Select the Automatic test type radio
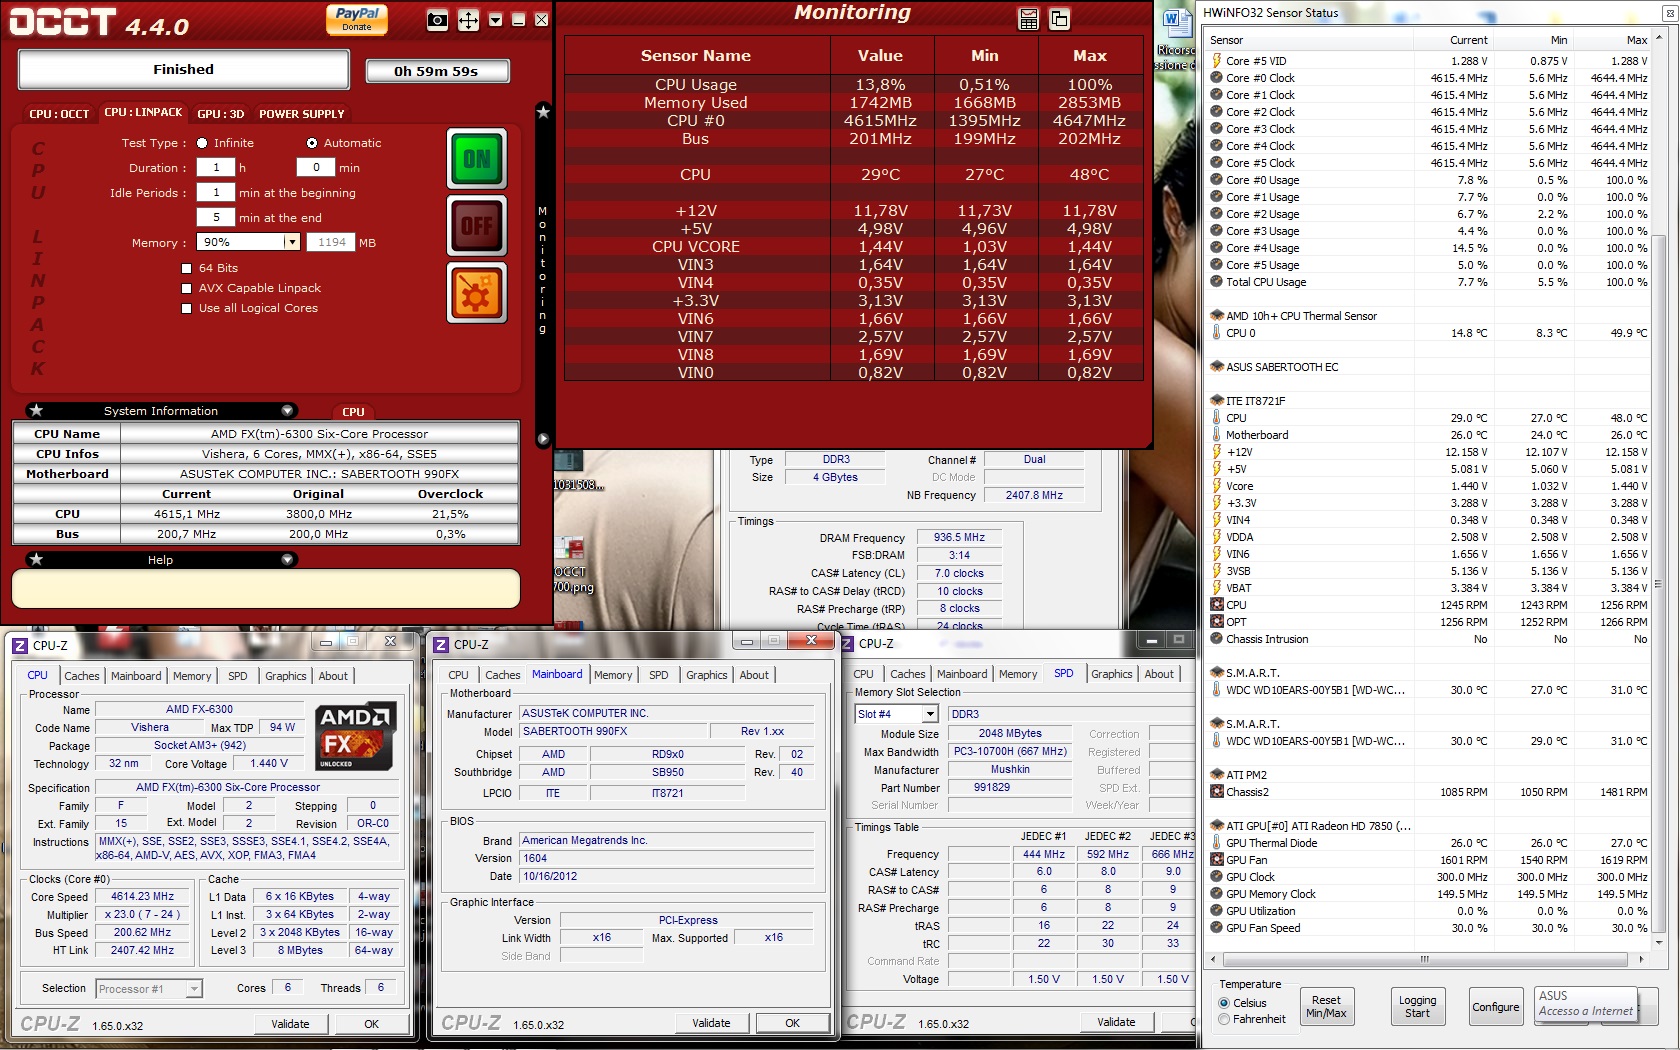This screenshot has width=1680, height=1050. point(312,143)
